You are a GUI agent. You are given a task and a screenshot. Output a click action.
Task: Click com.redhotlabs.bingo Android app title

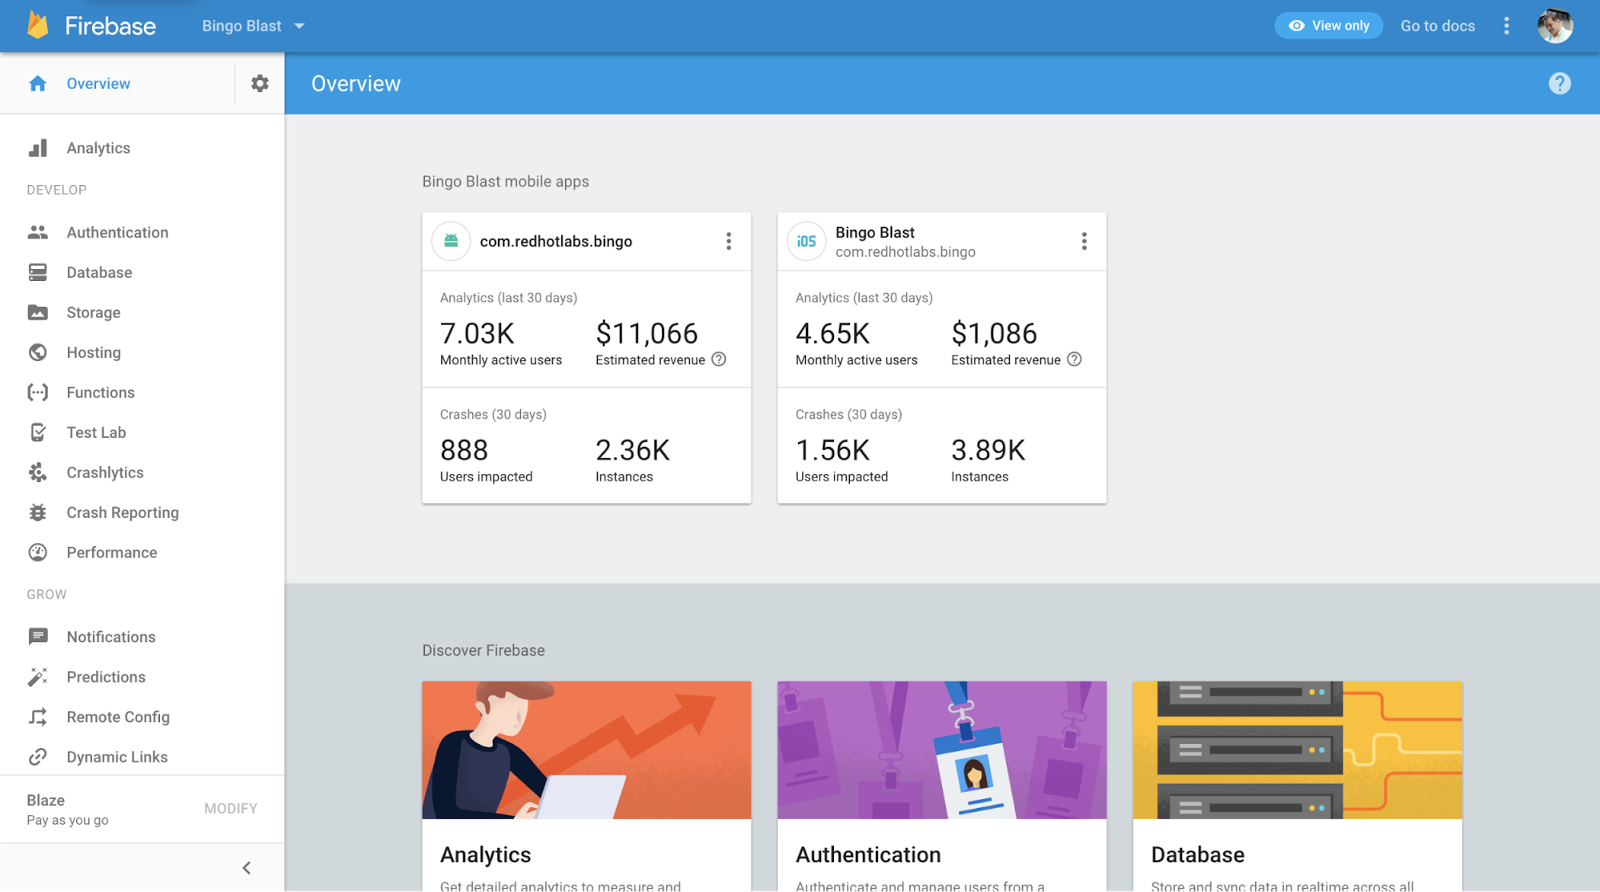coord(556,241)
